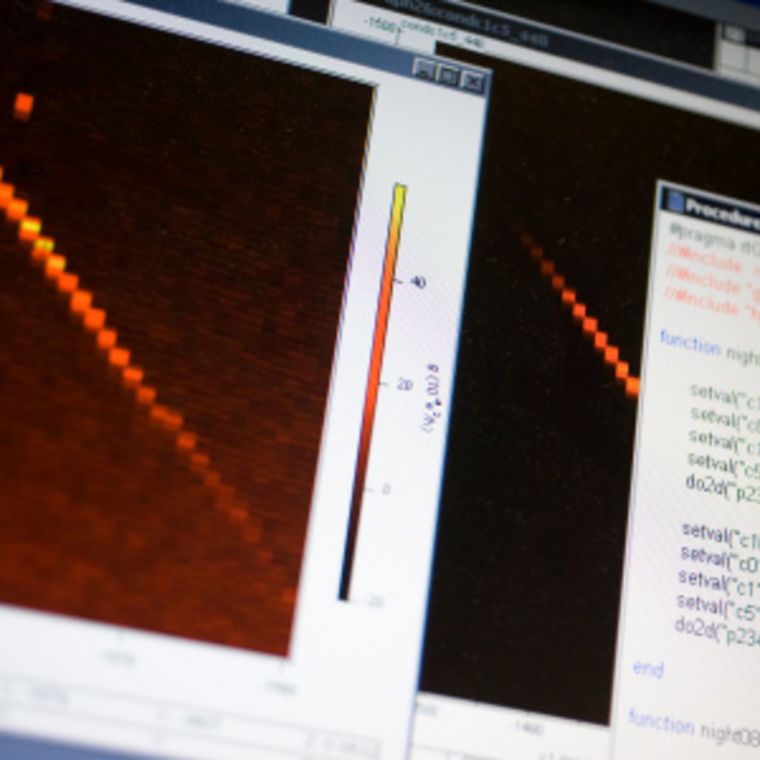Screen dimensions: 760x760
Task: Click the 'end' keyword in procedure code
Action: coord(648,669)
